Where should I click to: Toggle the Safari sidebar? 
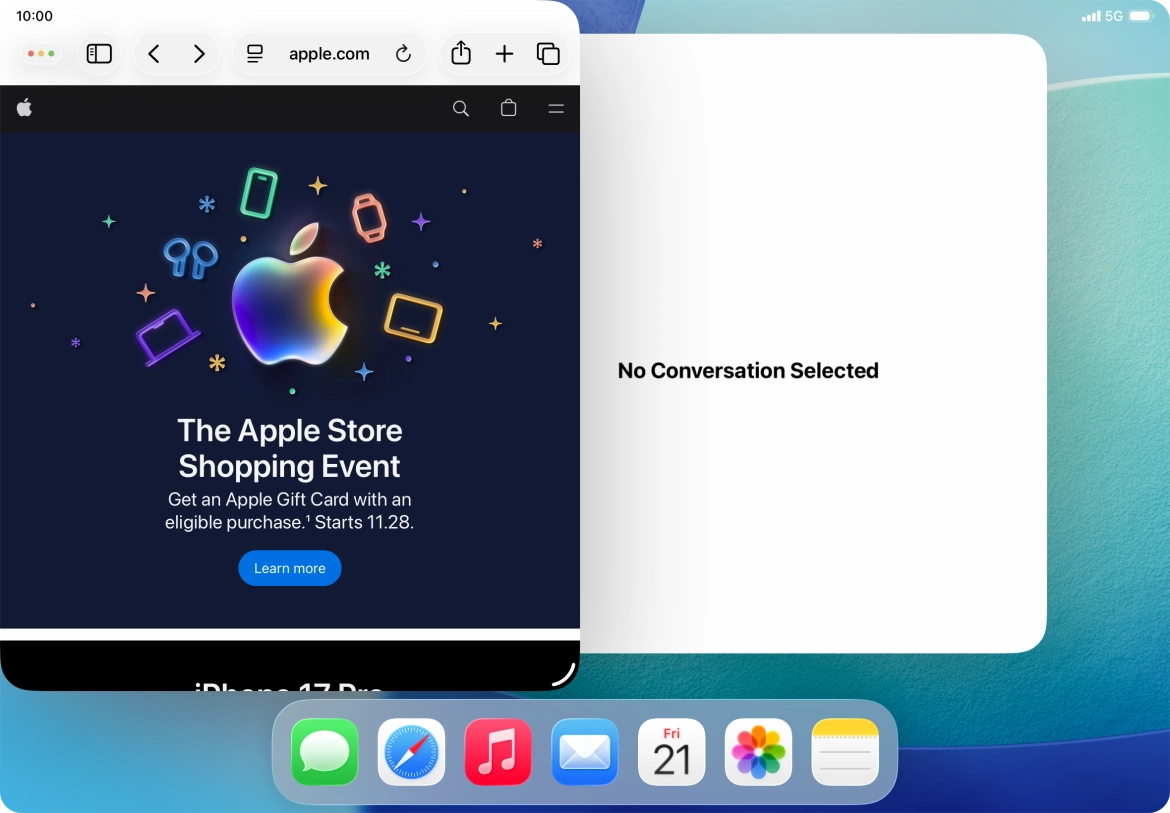pos(99,54)
